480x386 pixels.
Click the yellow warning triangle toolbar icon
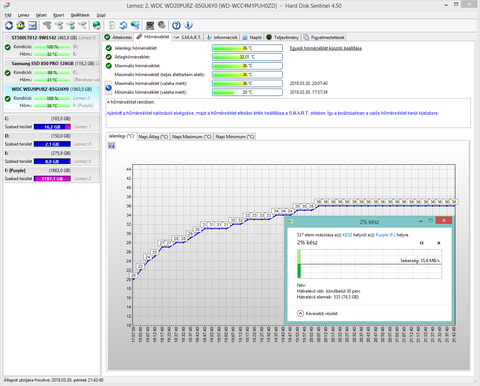(x=21, y=25)
